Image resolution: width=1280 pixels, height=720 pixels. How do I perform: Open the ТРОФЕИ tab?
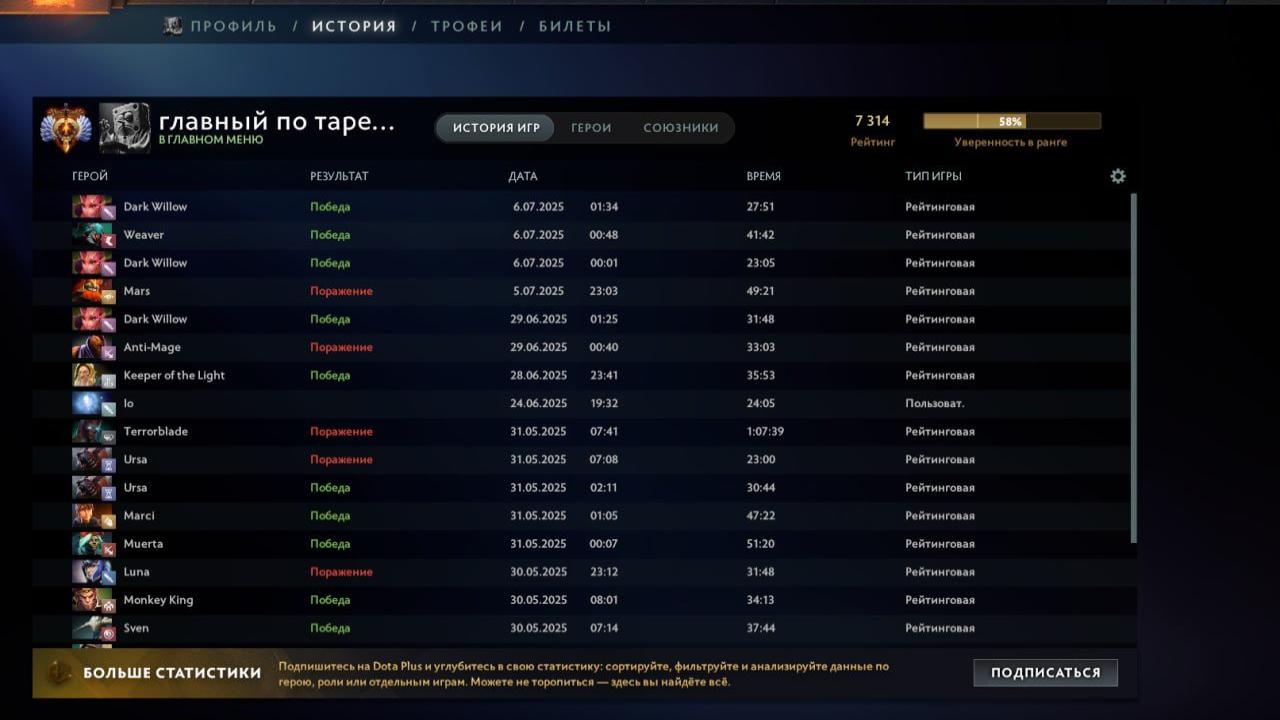(467, 26)
